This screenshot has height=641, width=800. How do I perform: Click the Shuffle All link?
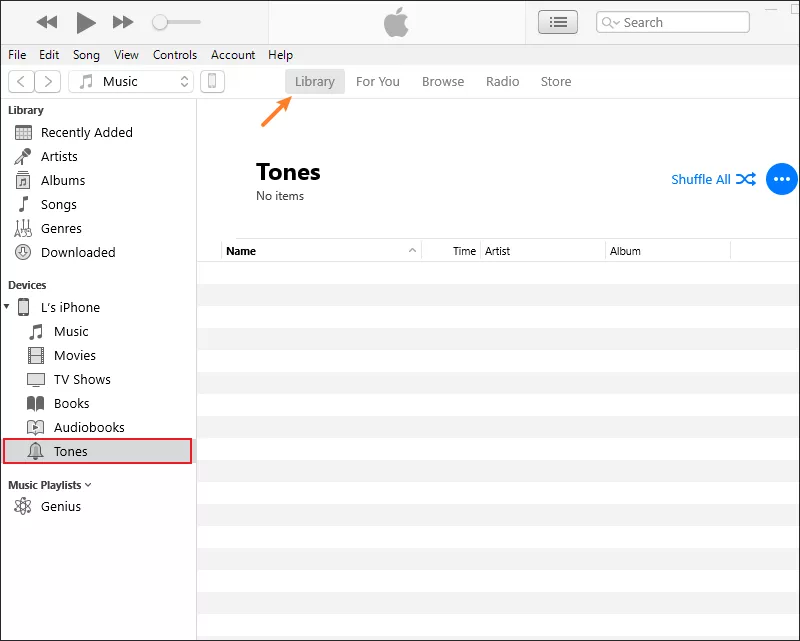[x=701, y=179]
